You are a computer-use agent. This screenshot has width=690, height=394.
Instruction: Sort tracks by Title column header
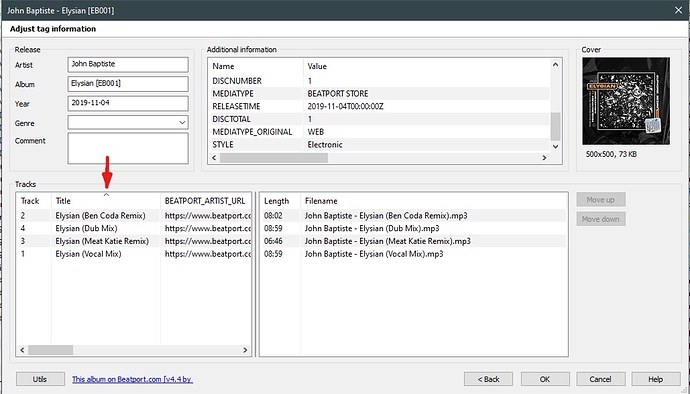(106, 201)
